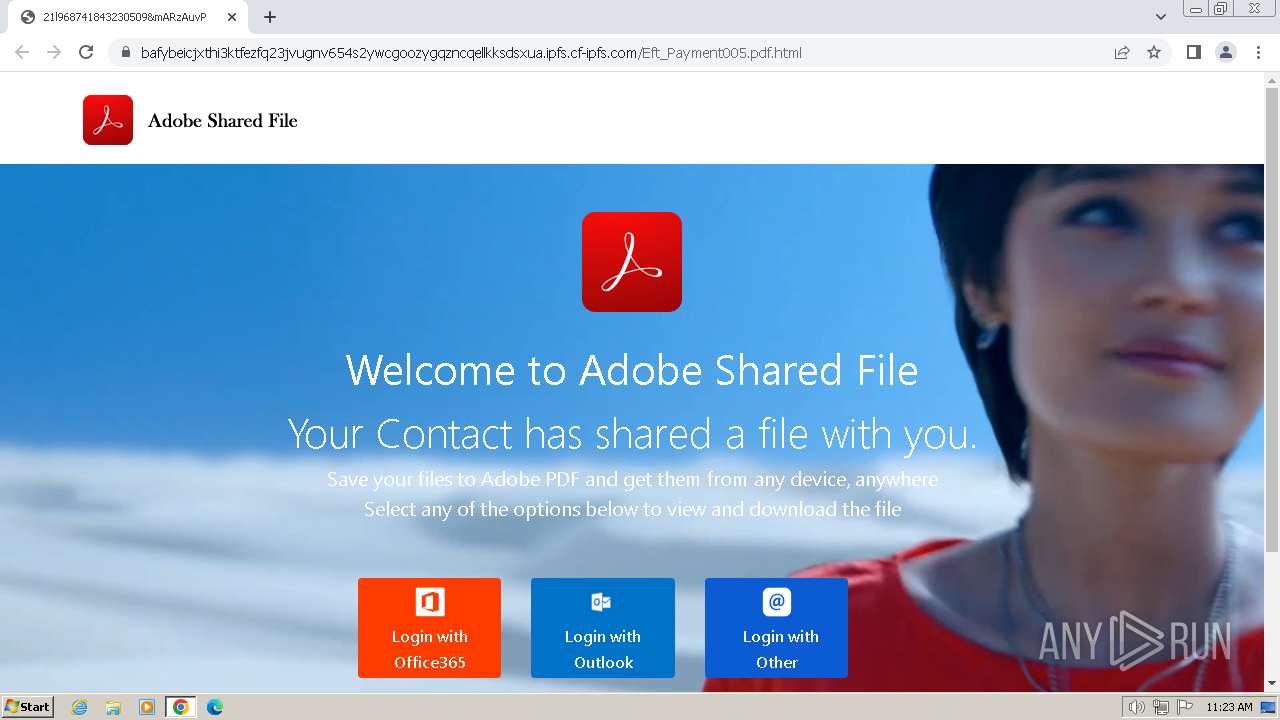Reload the current page
The width and height of the screenshot is (1280, 720).
pyautogui.click(x=86, y=53)
